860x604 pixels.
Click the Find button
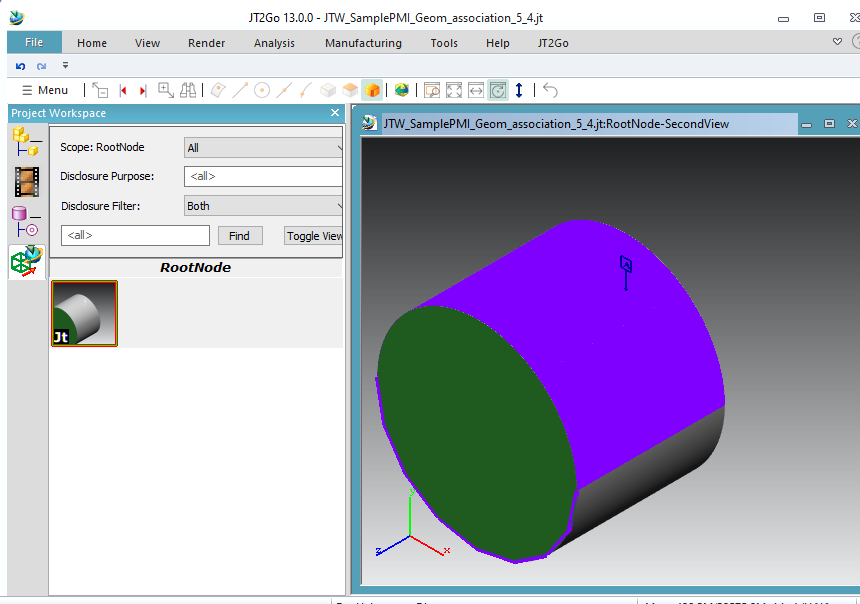240,236
